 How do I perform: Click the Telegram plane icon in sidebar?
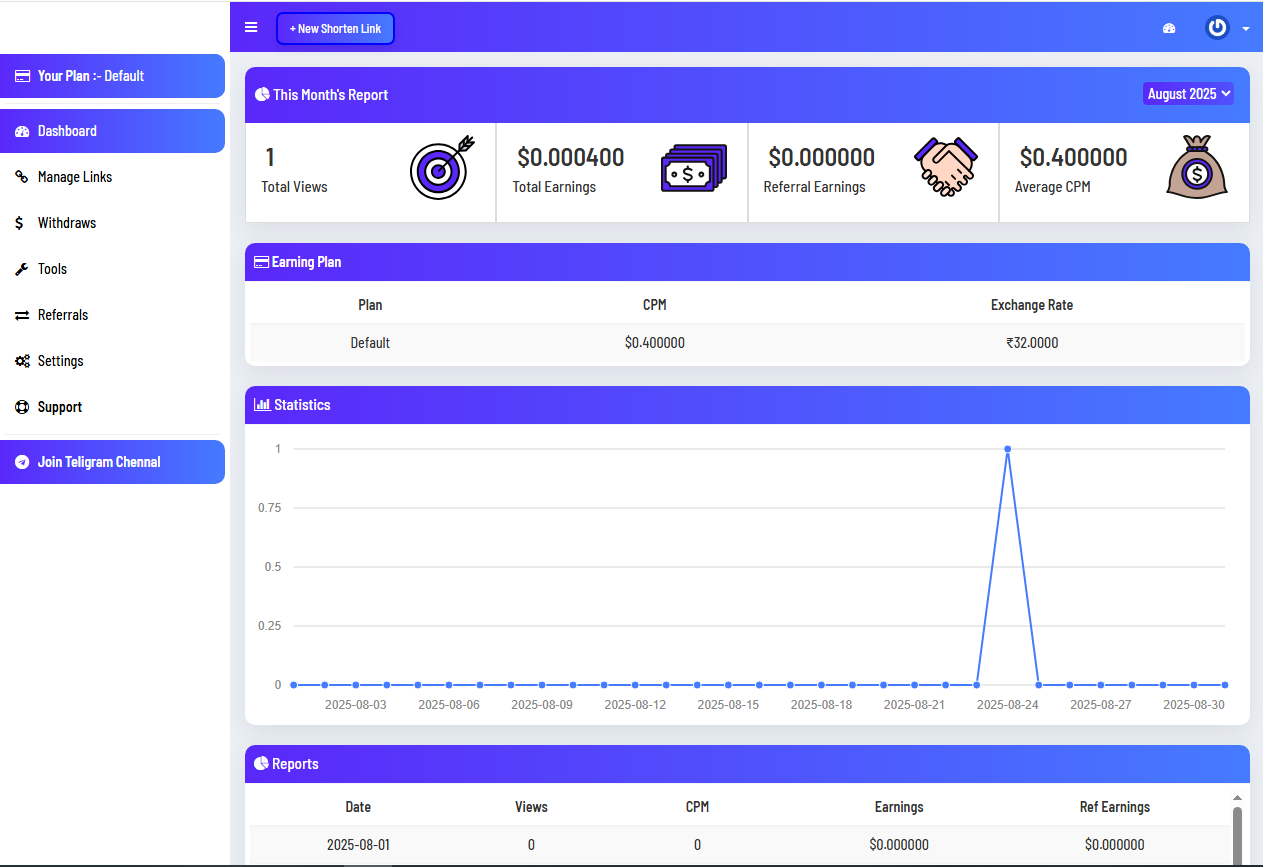(21, 462)
